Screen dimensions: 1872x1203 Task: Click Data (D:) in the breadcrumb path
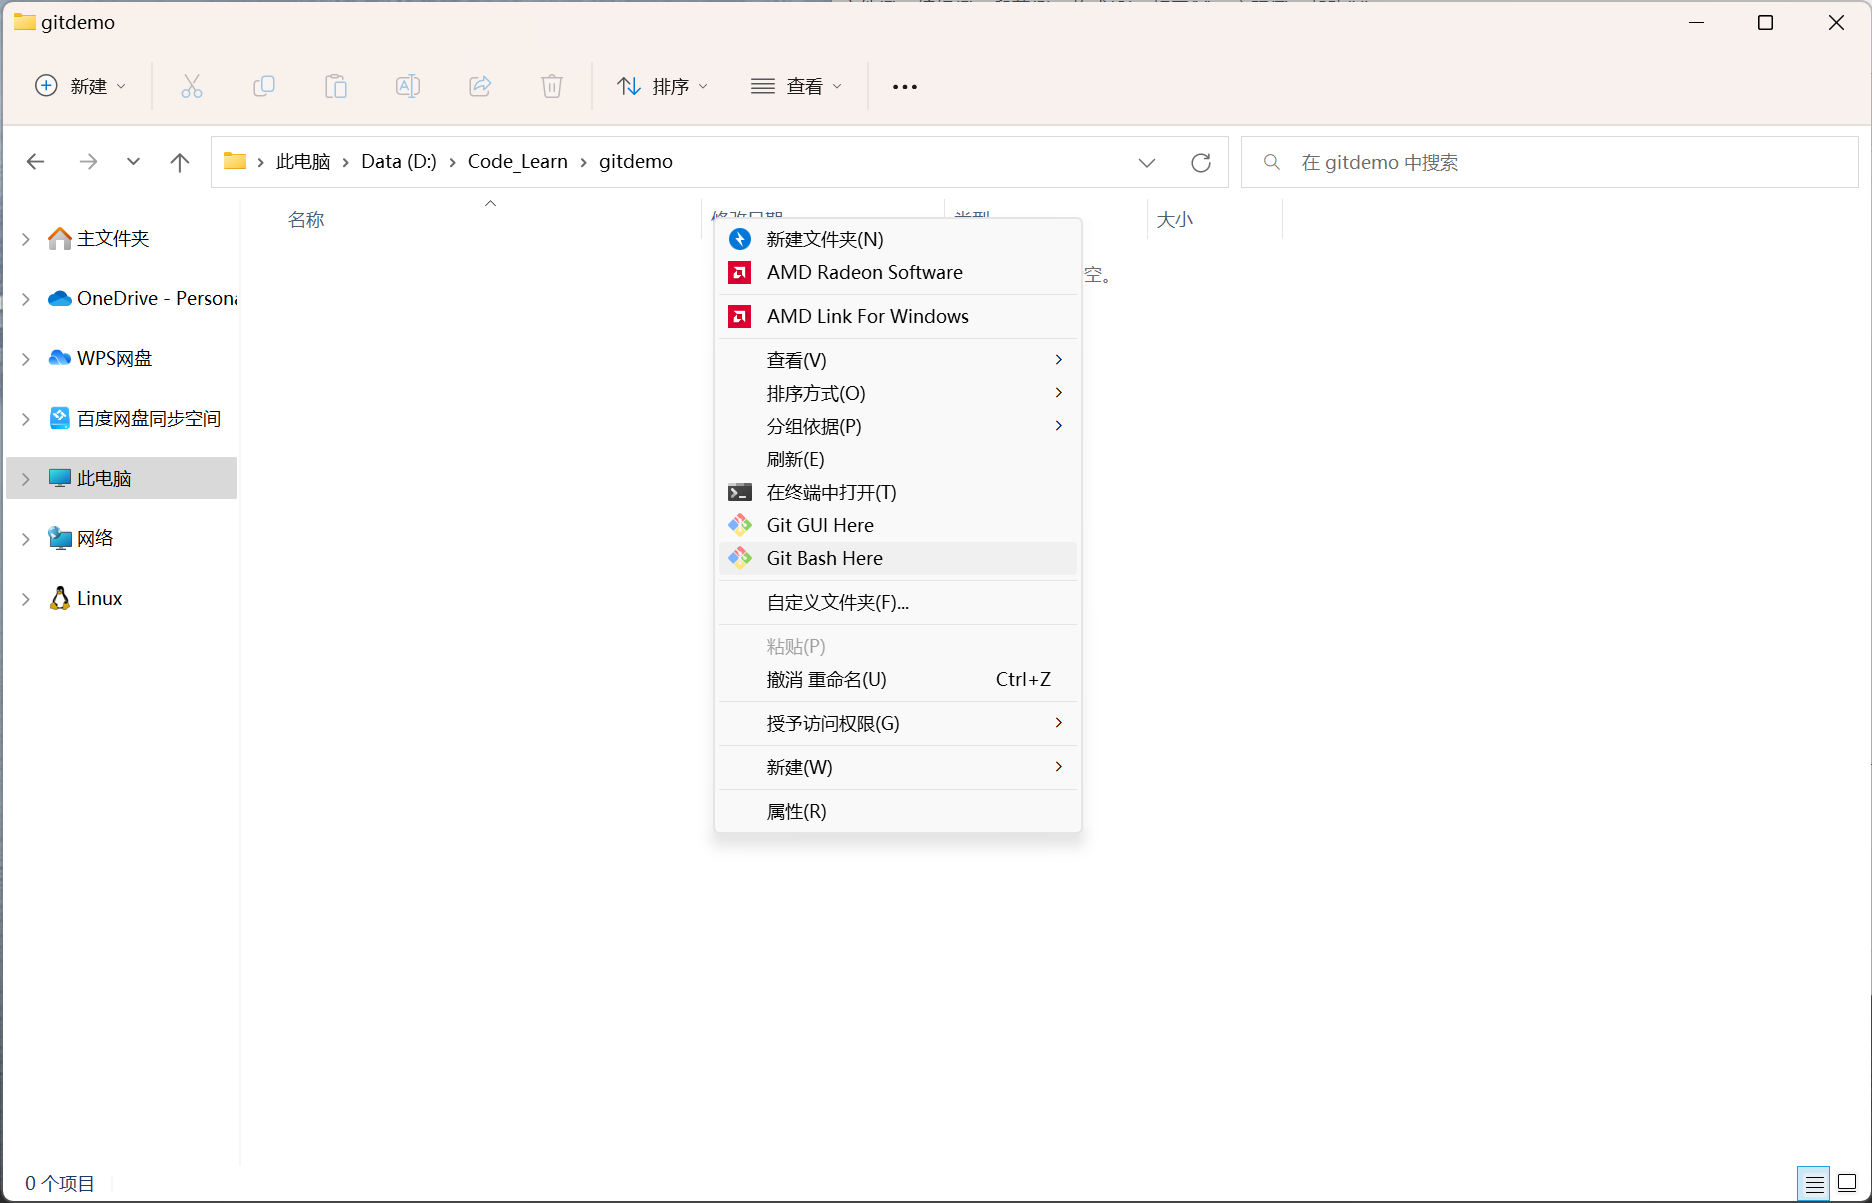click(399, 162)
